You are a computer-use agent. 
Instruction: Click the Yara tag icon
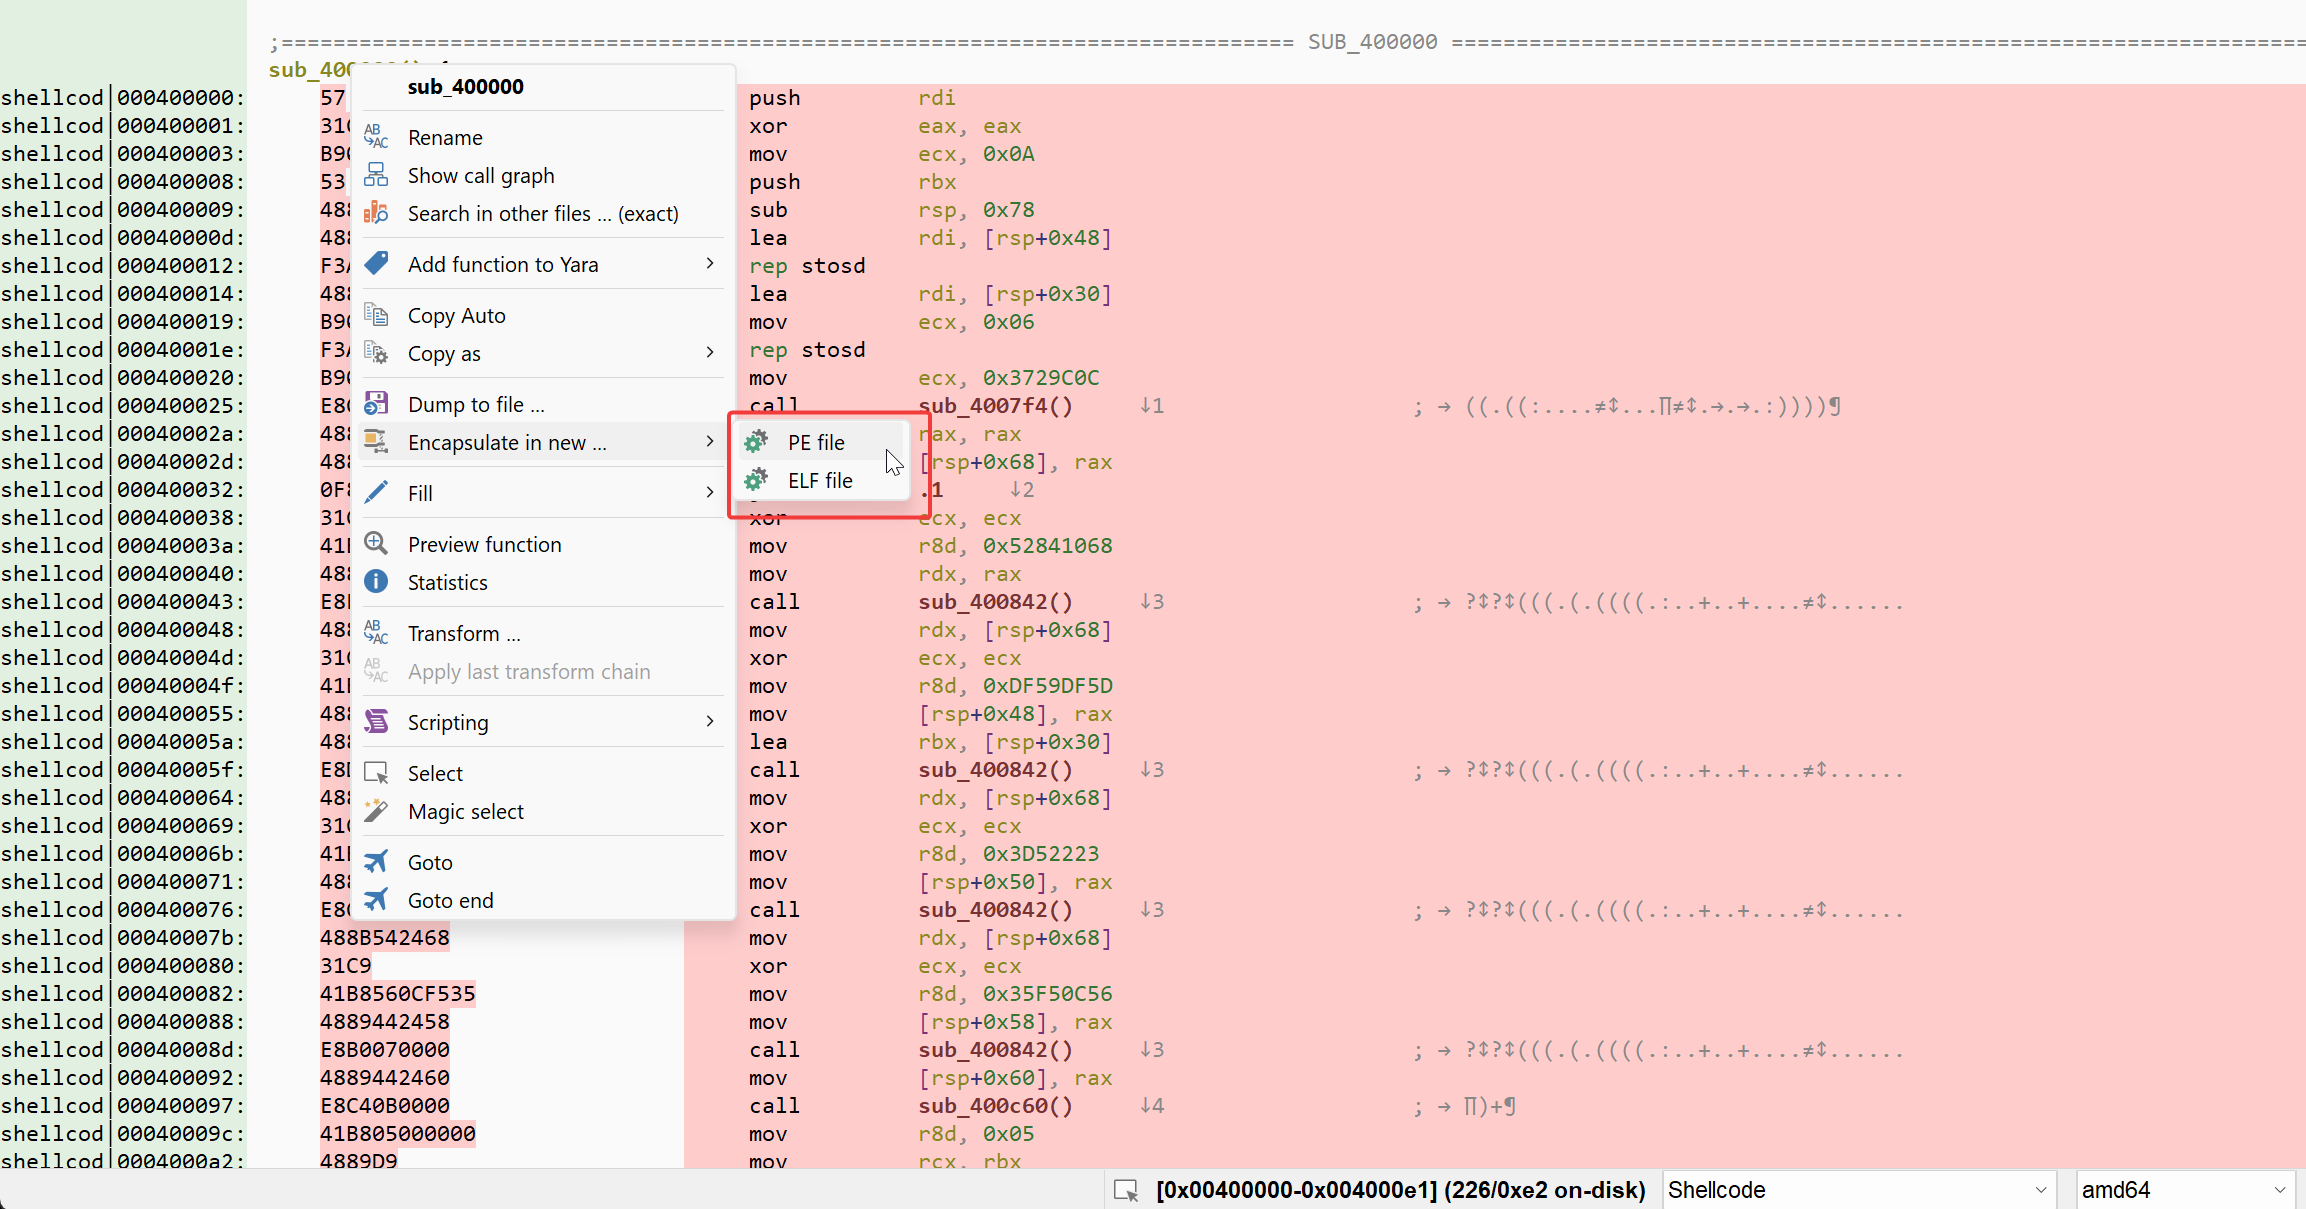376,264
